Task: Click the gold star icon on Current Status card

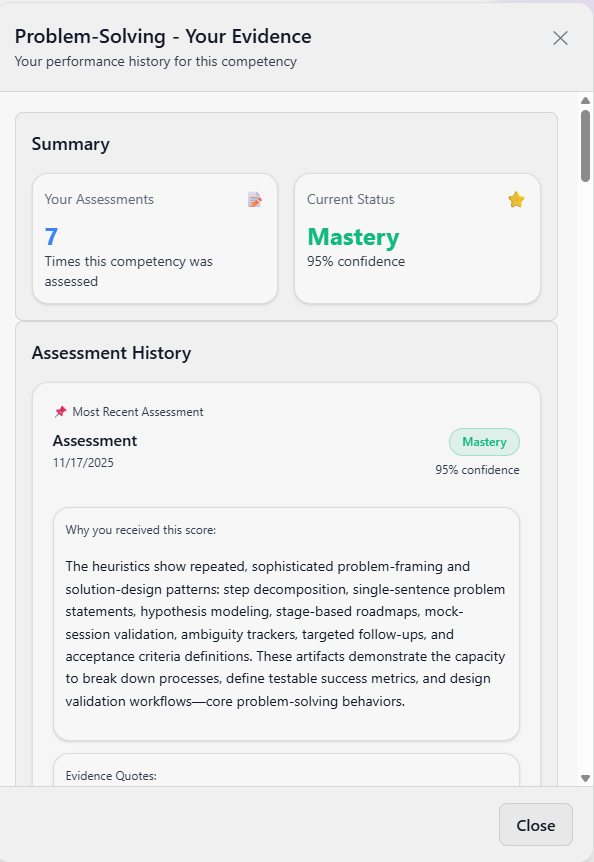Action: click(516, 200)
